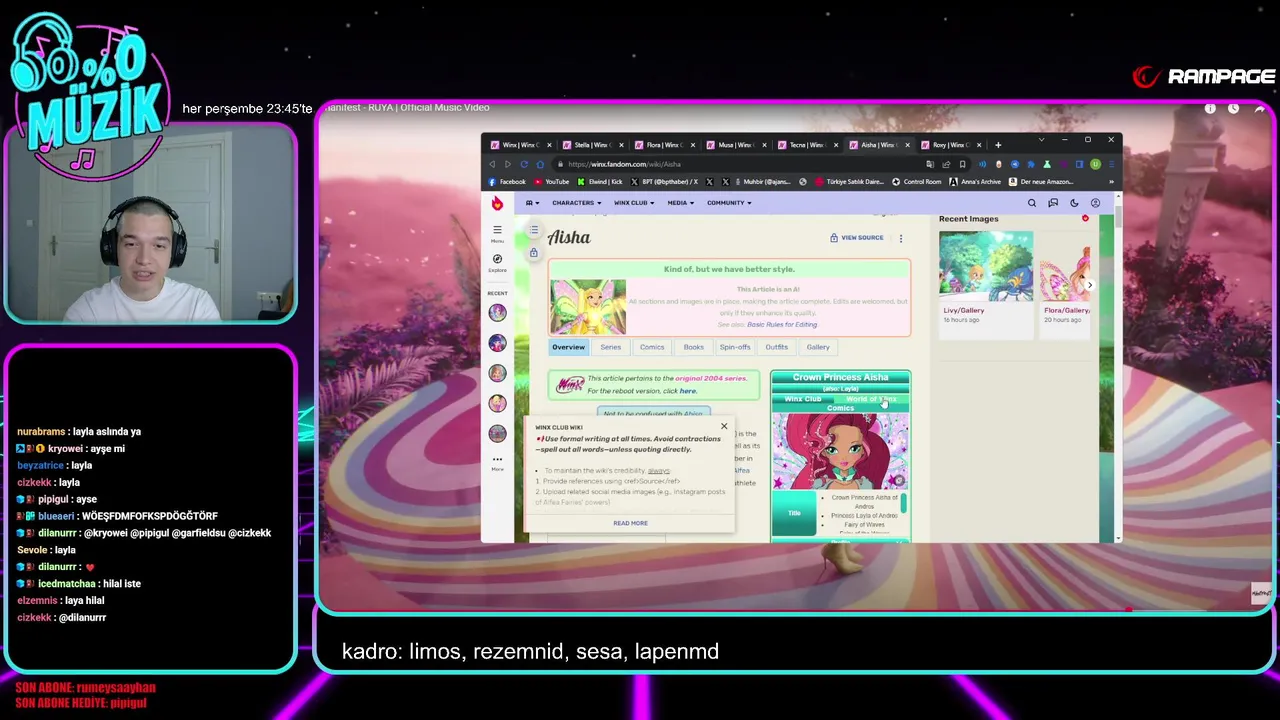The image size is (1280, 720).
Task: Go back with browser back arrow
Action: coord(492,164)
